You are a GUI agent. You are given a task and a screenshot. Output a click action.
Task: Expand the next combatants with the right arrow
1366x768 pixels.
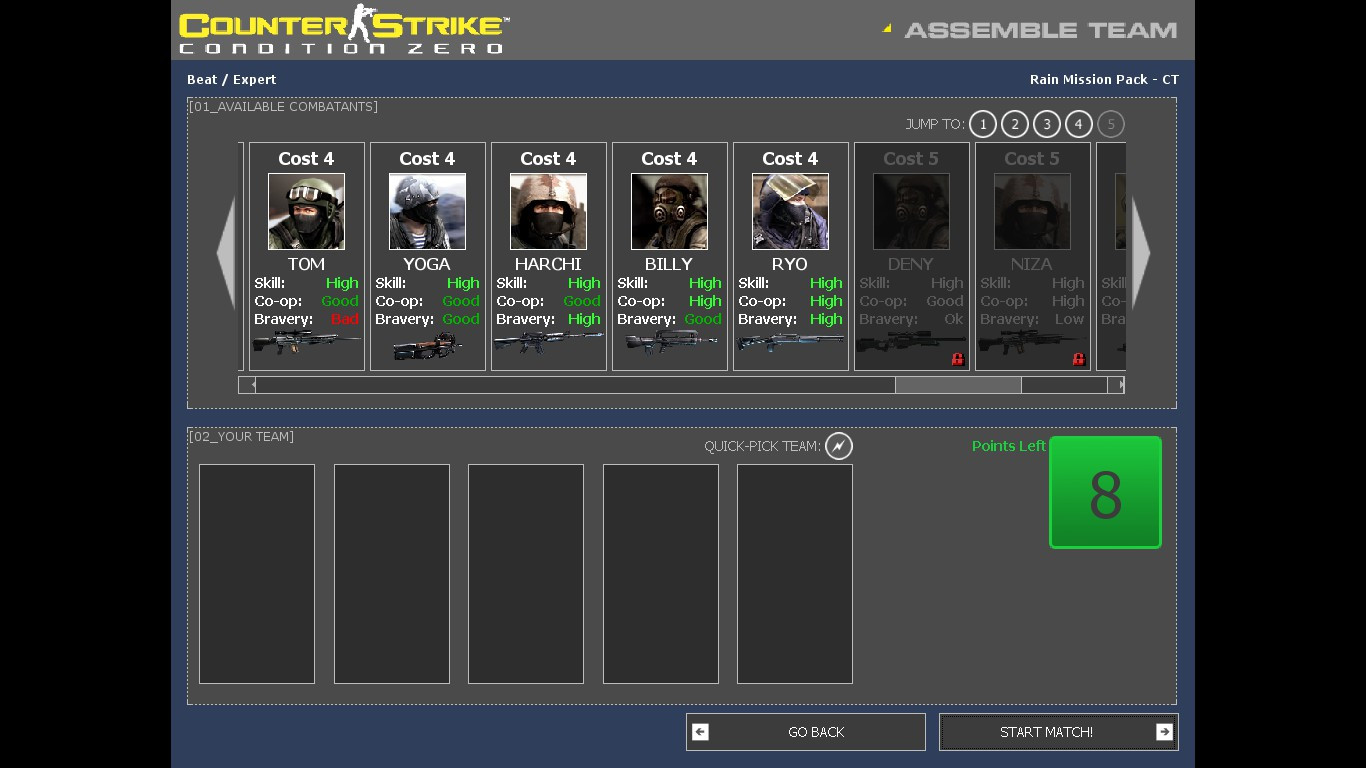pos(1141,254)
